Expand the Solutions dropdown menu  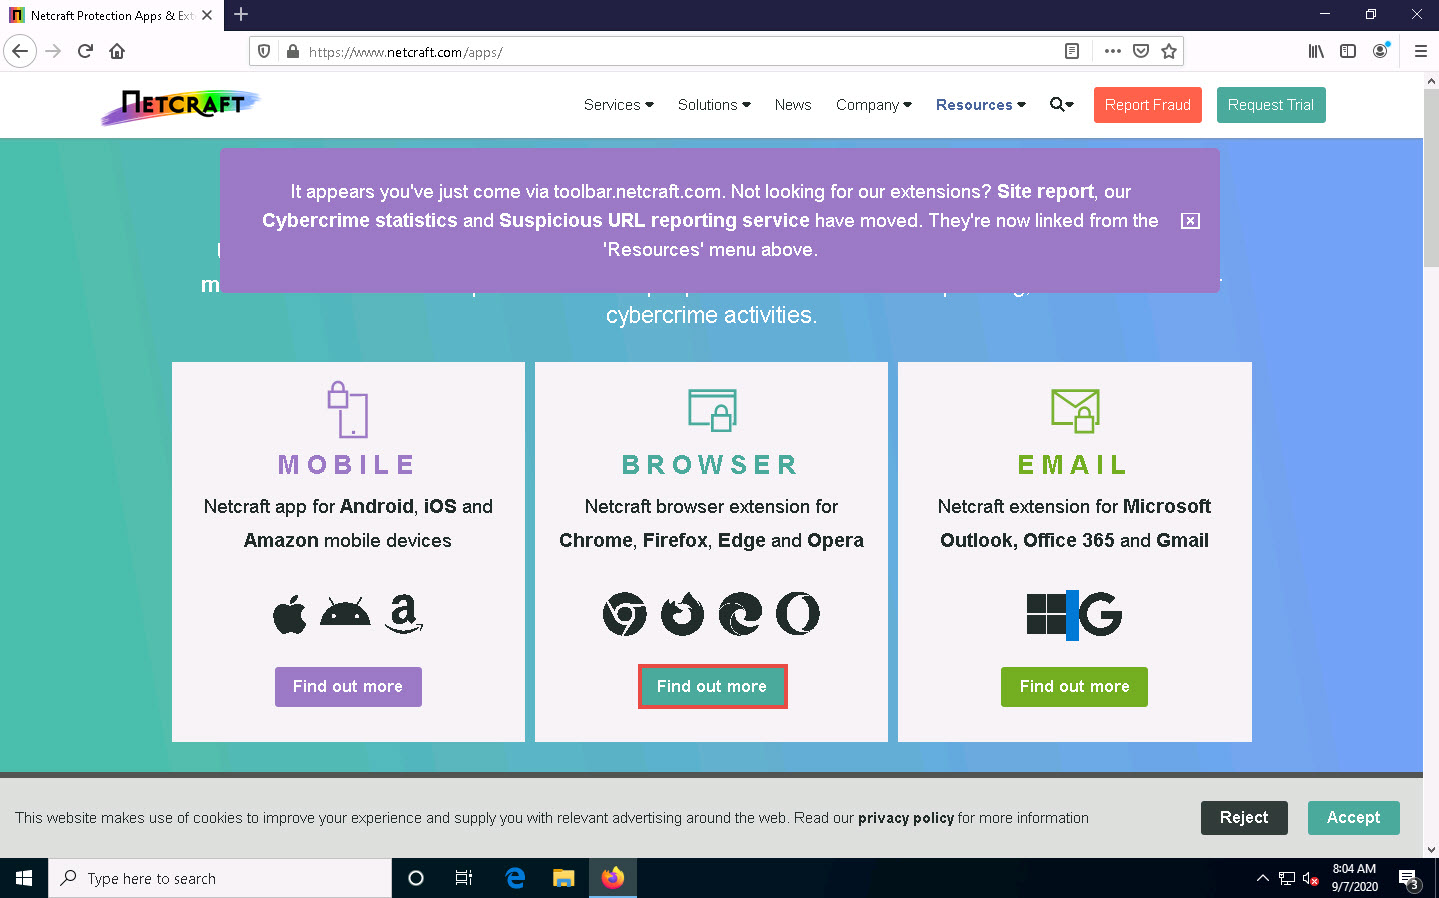[714, 104]
